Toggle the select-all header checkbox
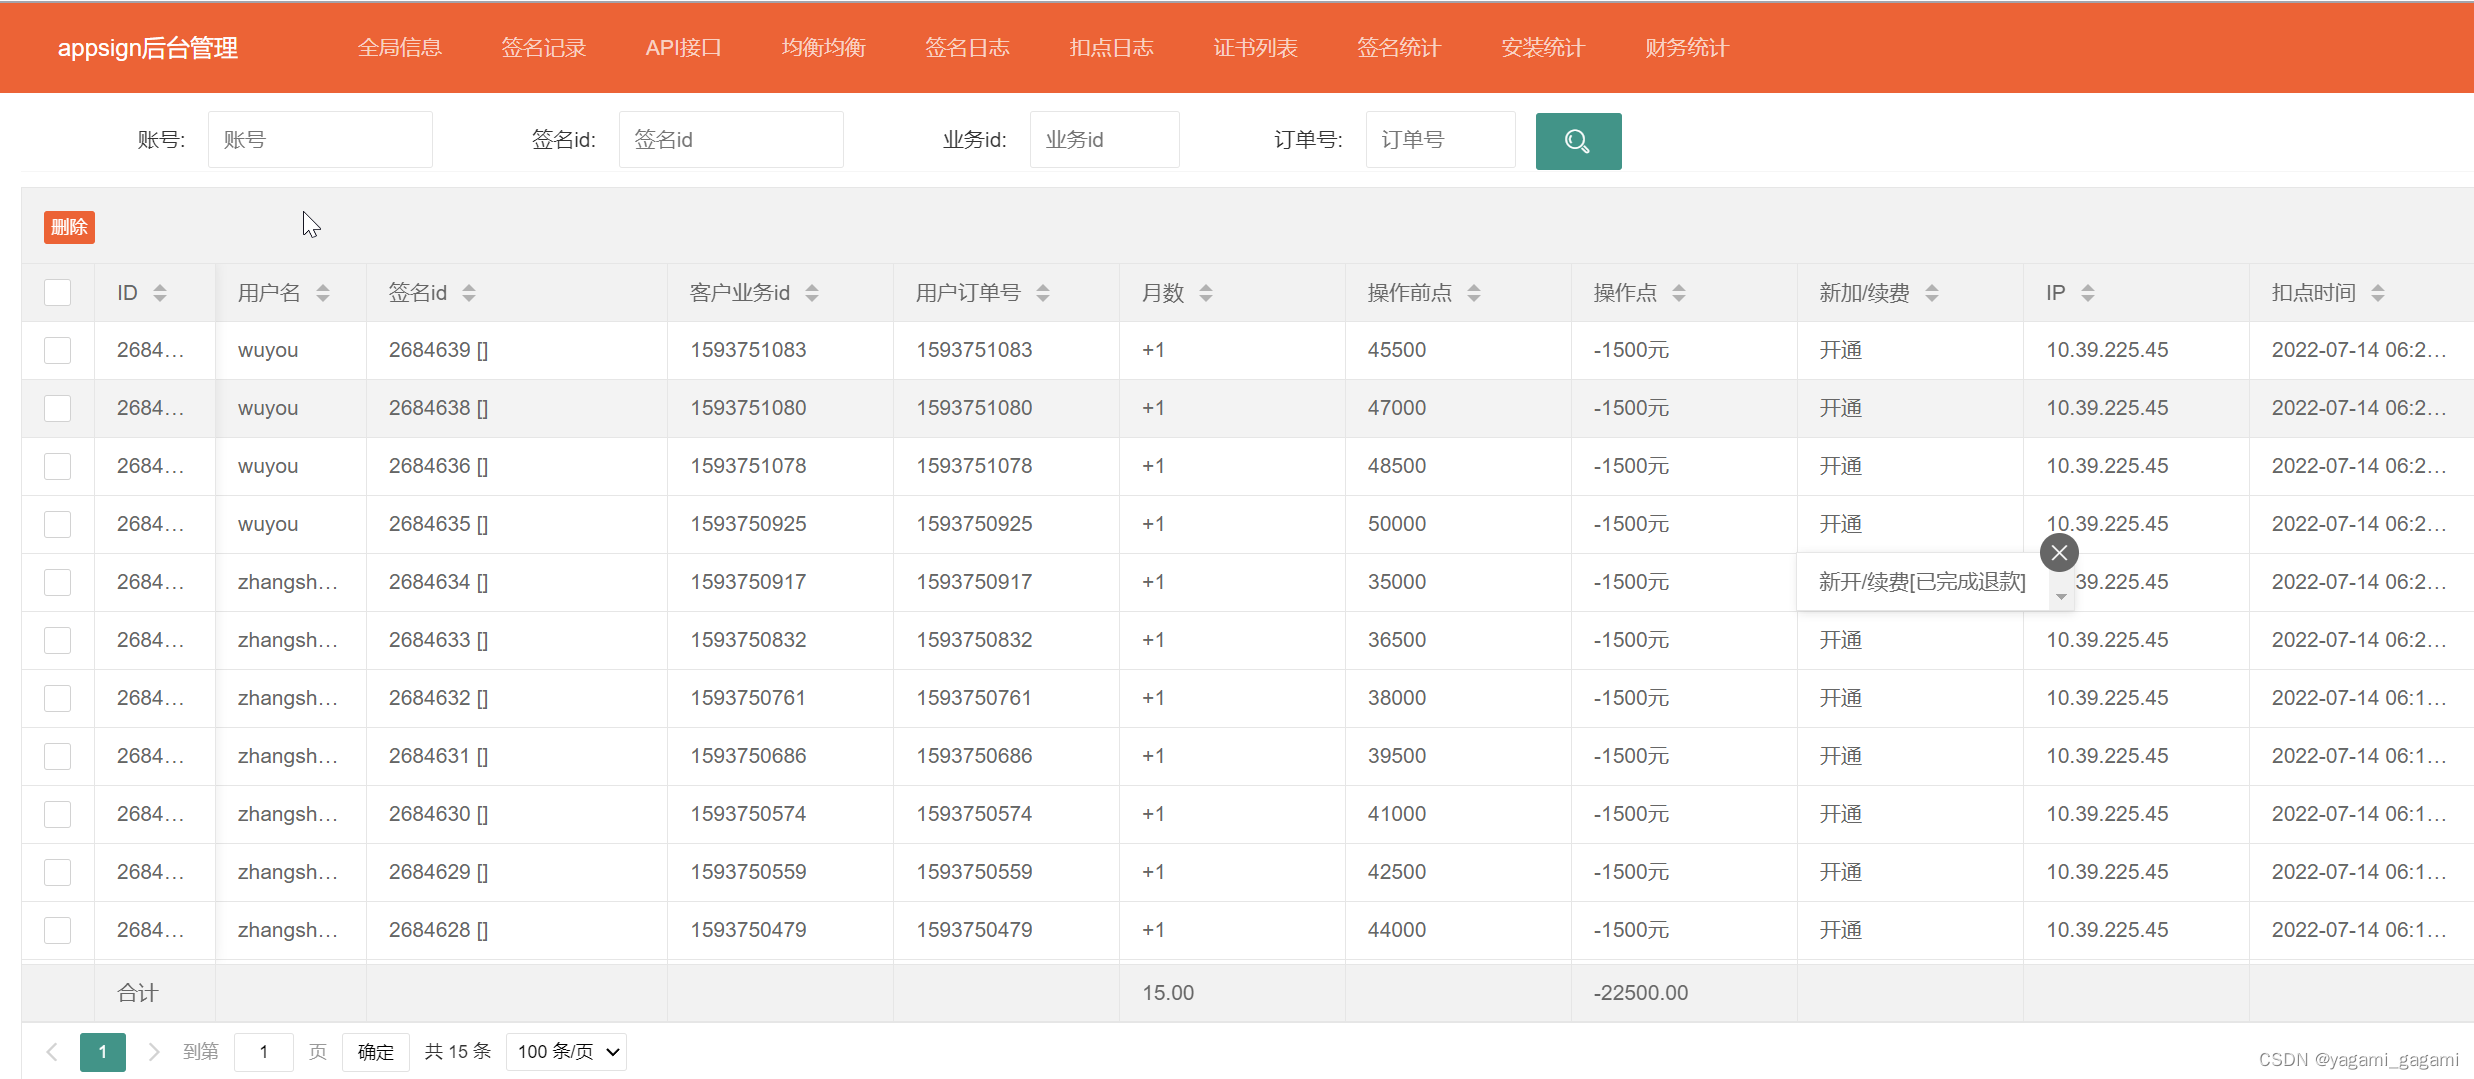 coord(58,292)
